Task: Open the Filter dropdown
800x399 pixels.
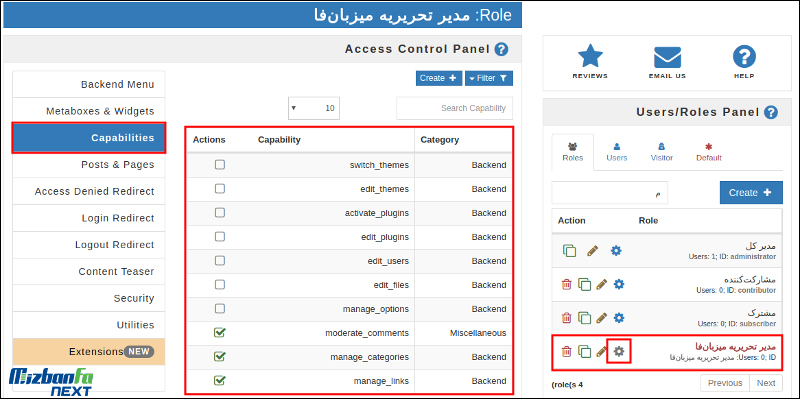Action: click(x=489, y=78)
